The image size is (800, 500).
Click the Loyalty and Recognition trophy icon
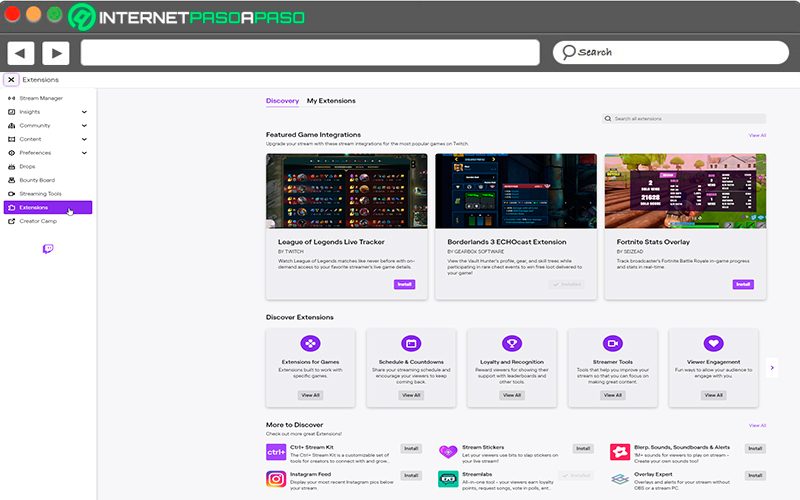pos(512,343)
